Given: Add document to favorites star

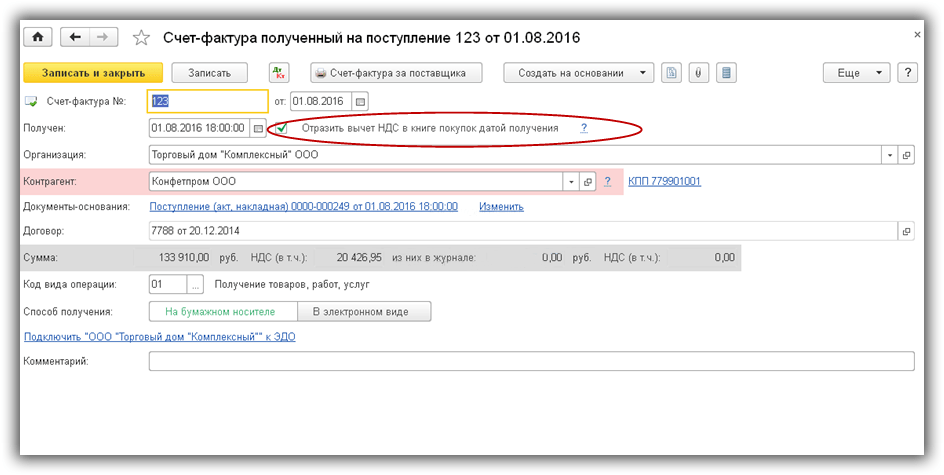Looking at the screenshot, I should 141,38.
